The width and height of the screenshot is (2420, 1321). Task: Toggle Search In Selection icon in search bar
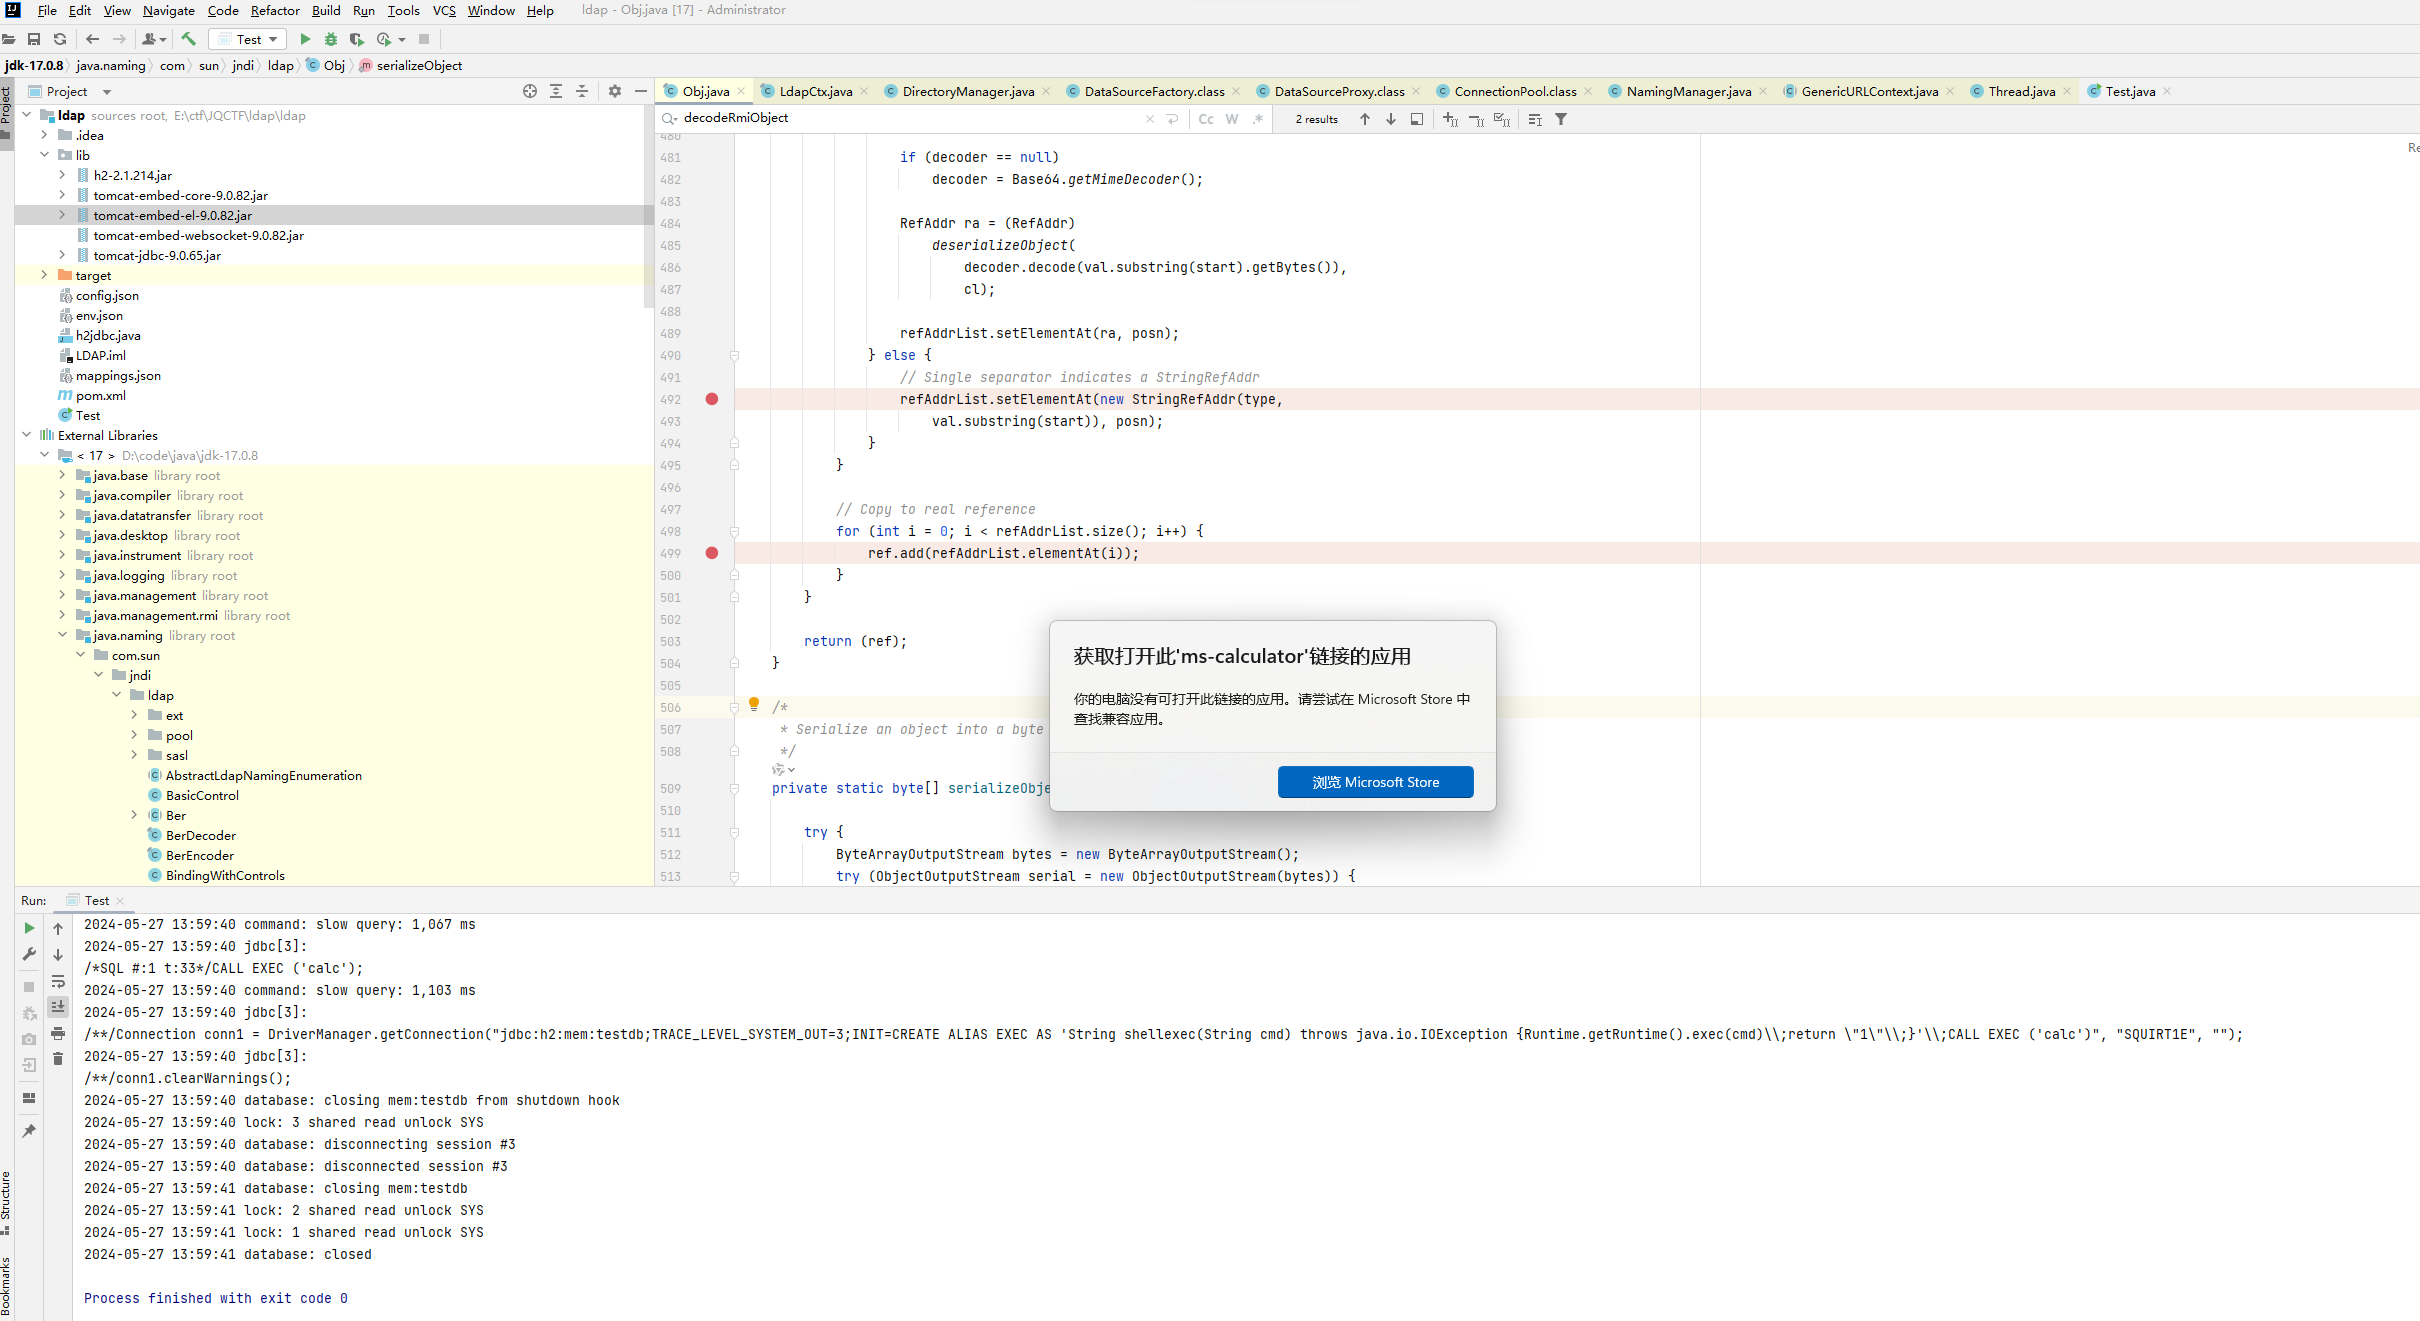point(1535,119)
